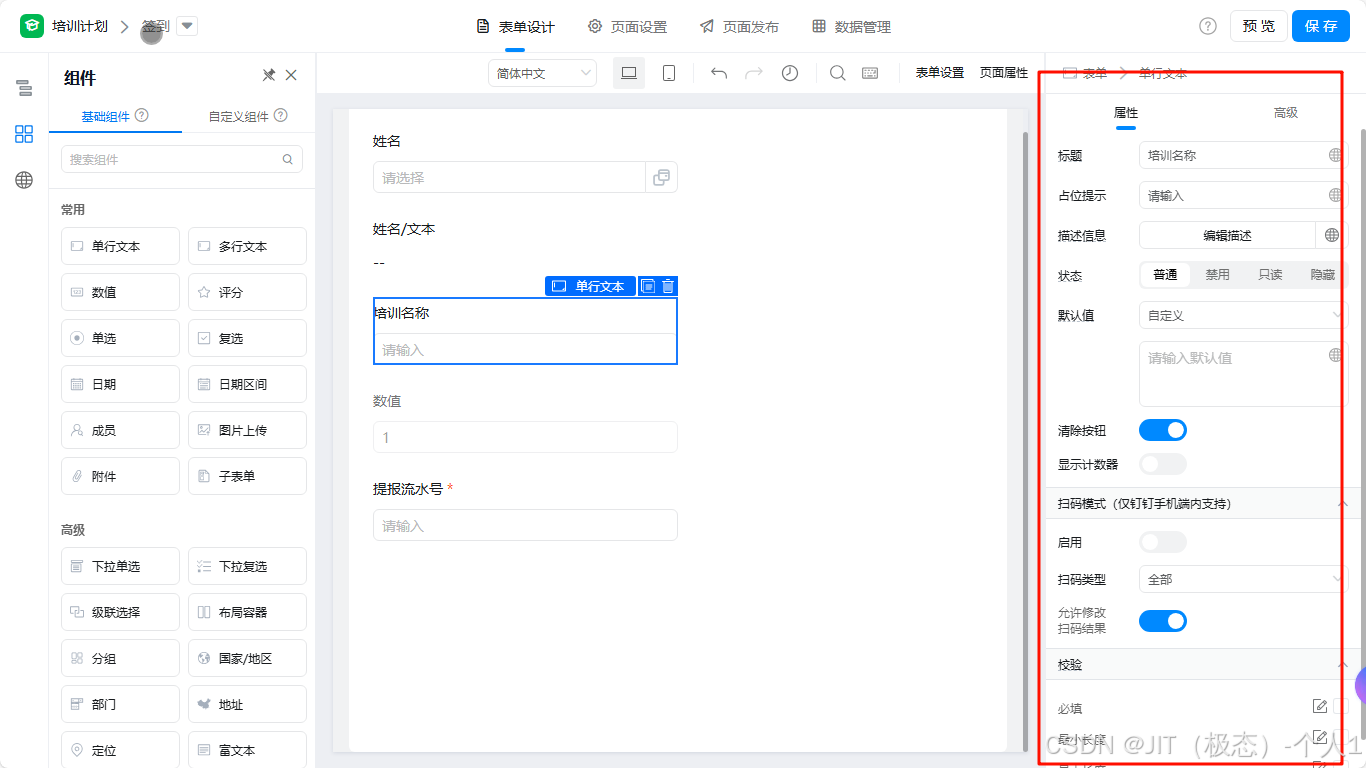Open the outline tree sidebar icon
The image size is (1366, 768).
click(24, 88)
